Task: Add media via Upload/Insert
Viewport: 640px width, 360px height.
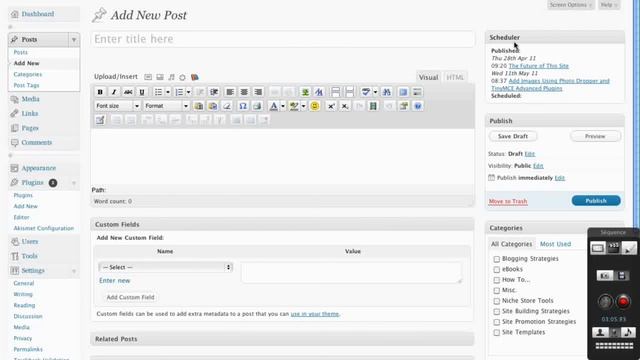Action: [182, 77]
